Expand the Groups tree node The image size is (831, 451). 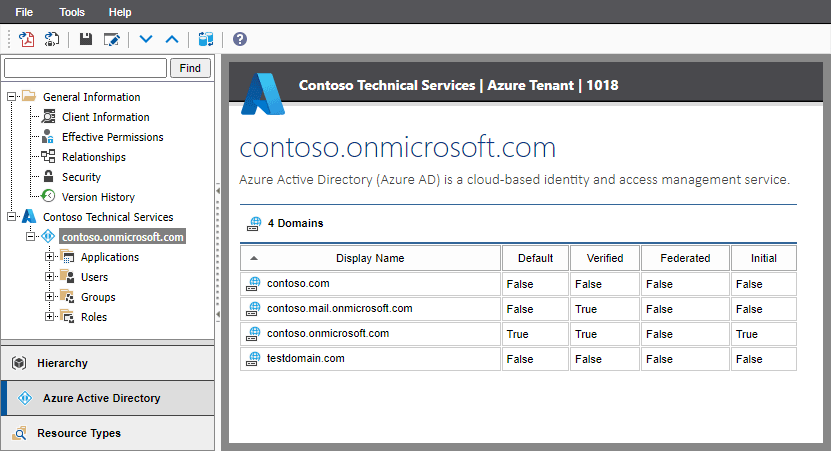pos(49,297)
